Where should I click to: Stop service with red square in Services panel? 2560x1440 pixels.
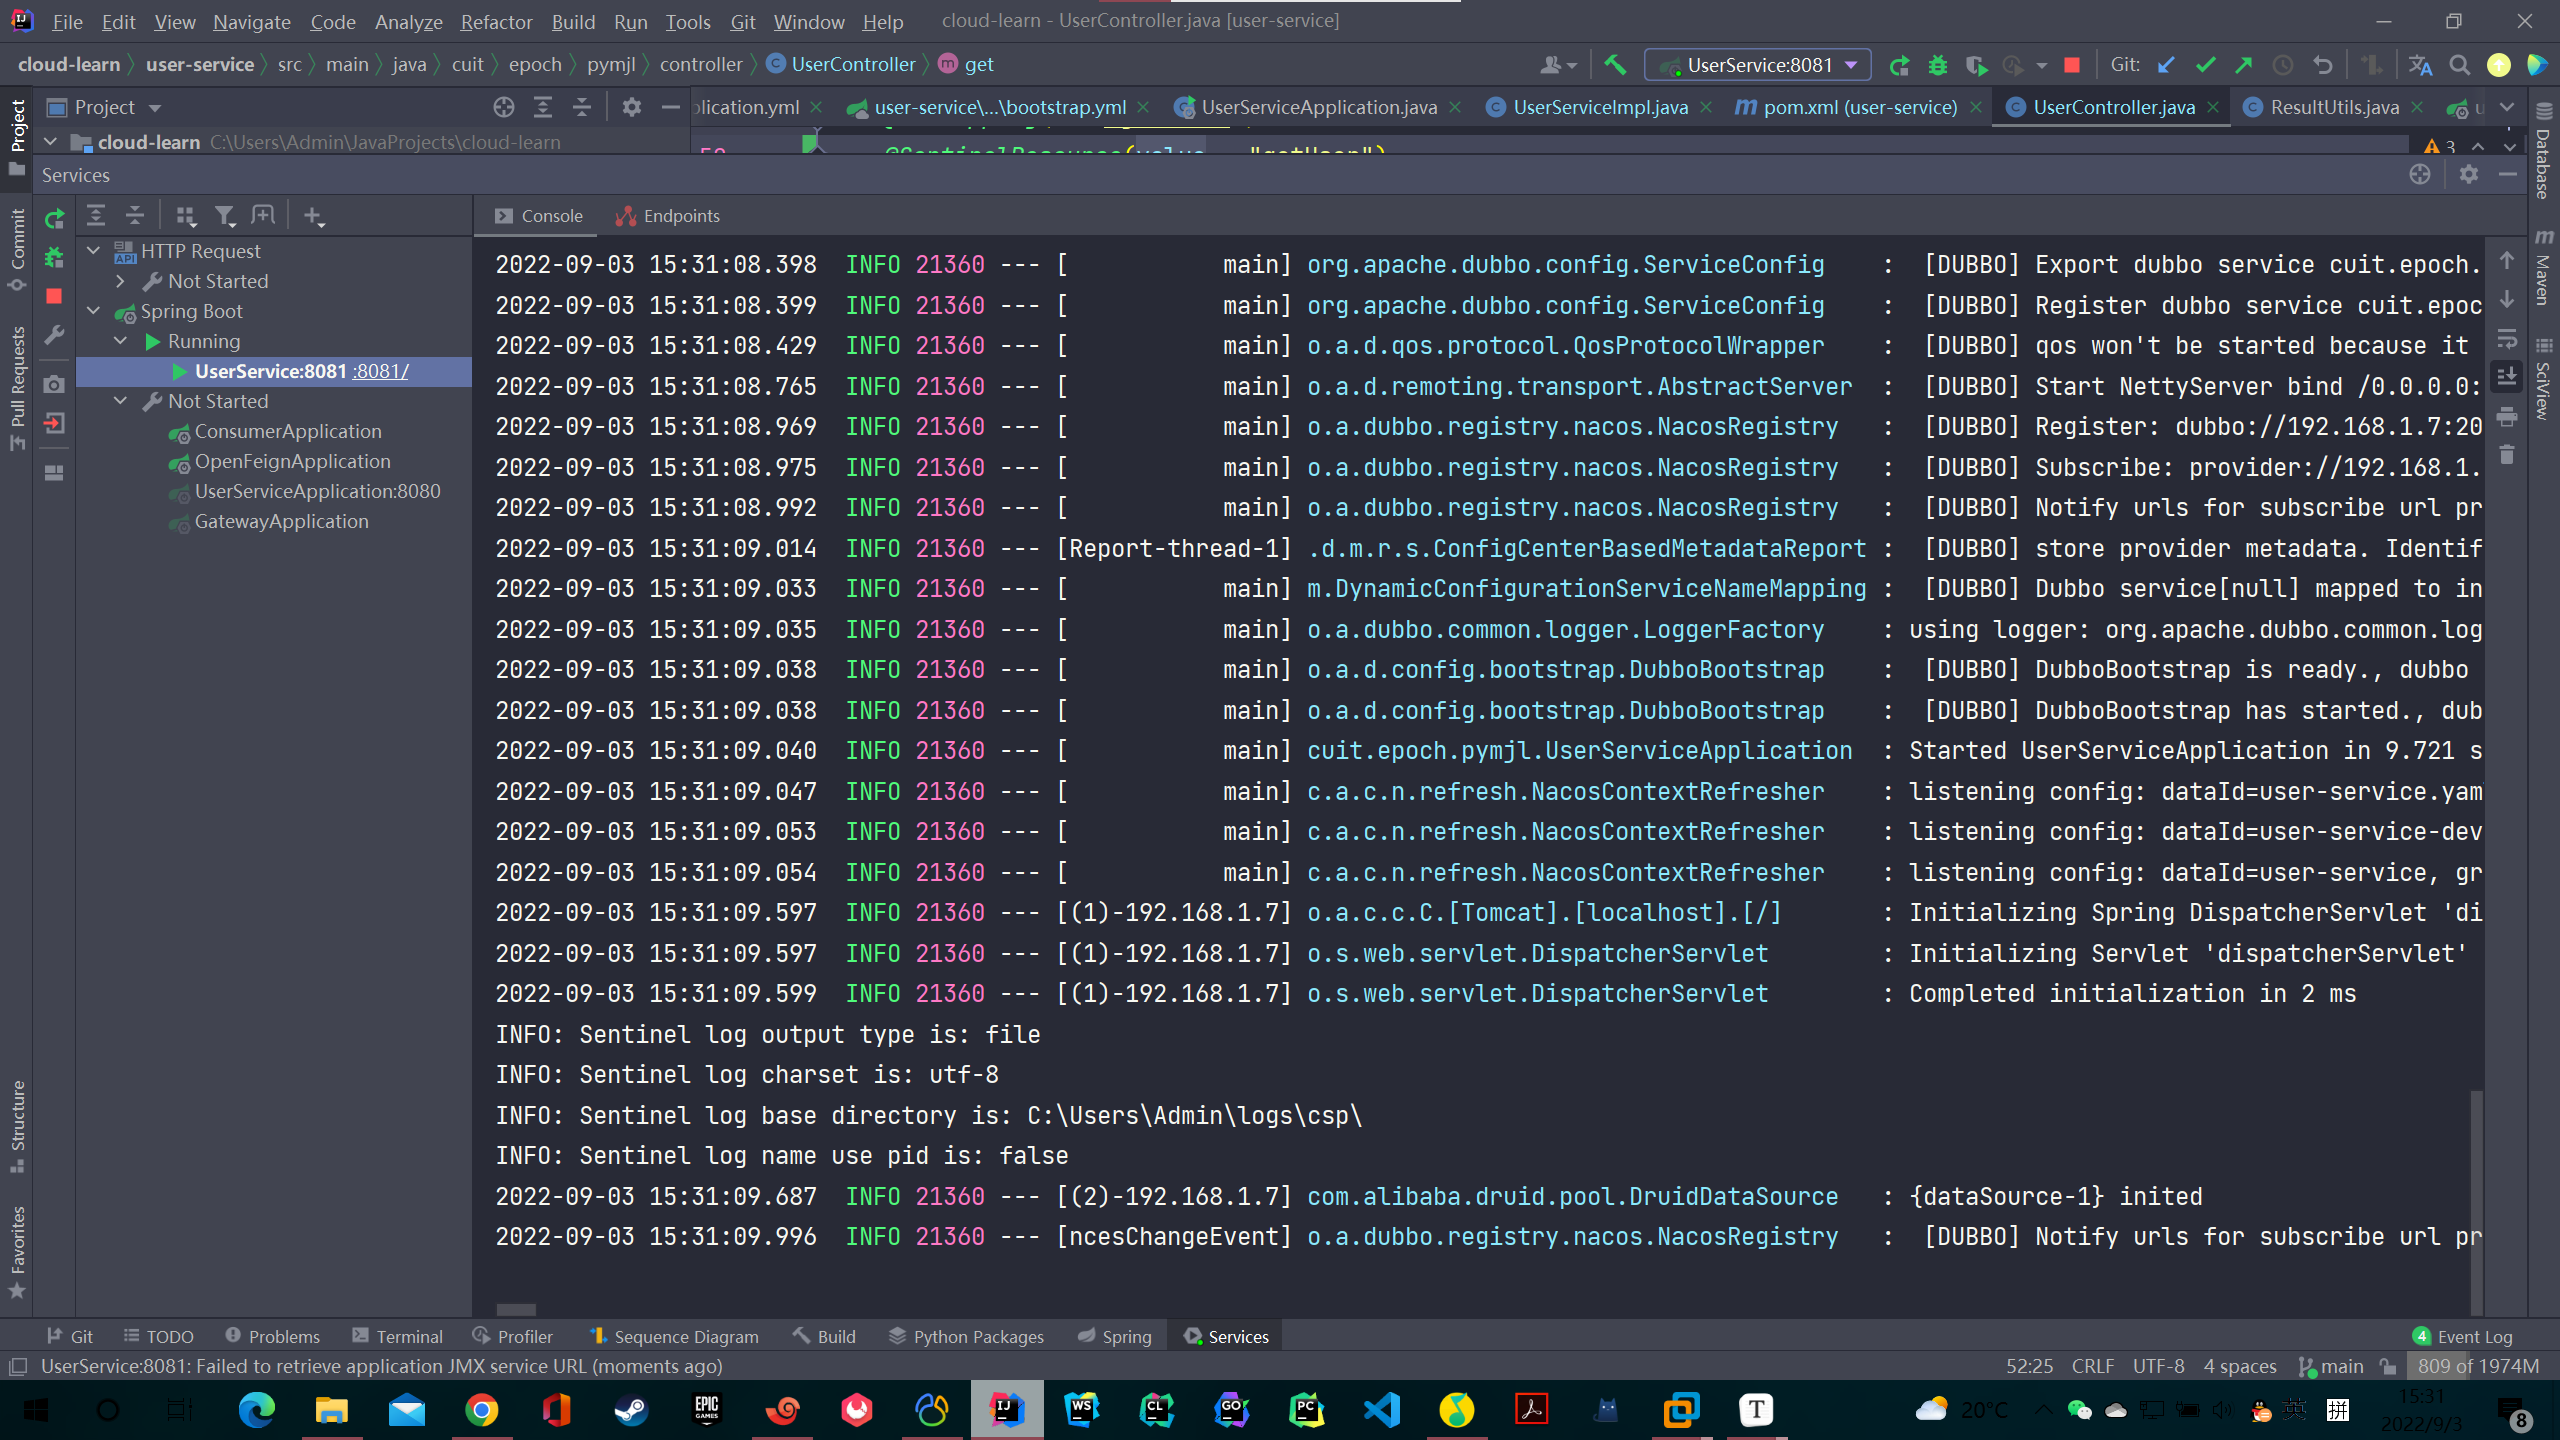54,296
